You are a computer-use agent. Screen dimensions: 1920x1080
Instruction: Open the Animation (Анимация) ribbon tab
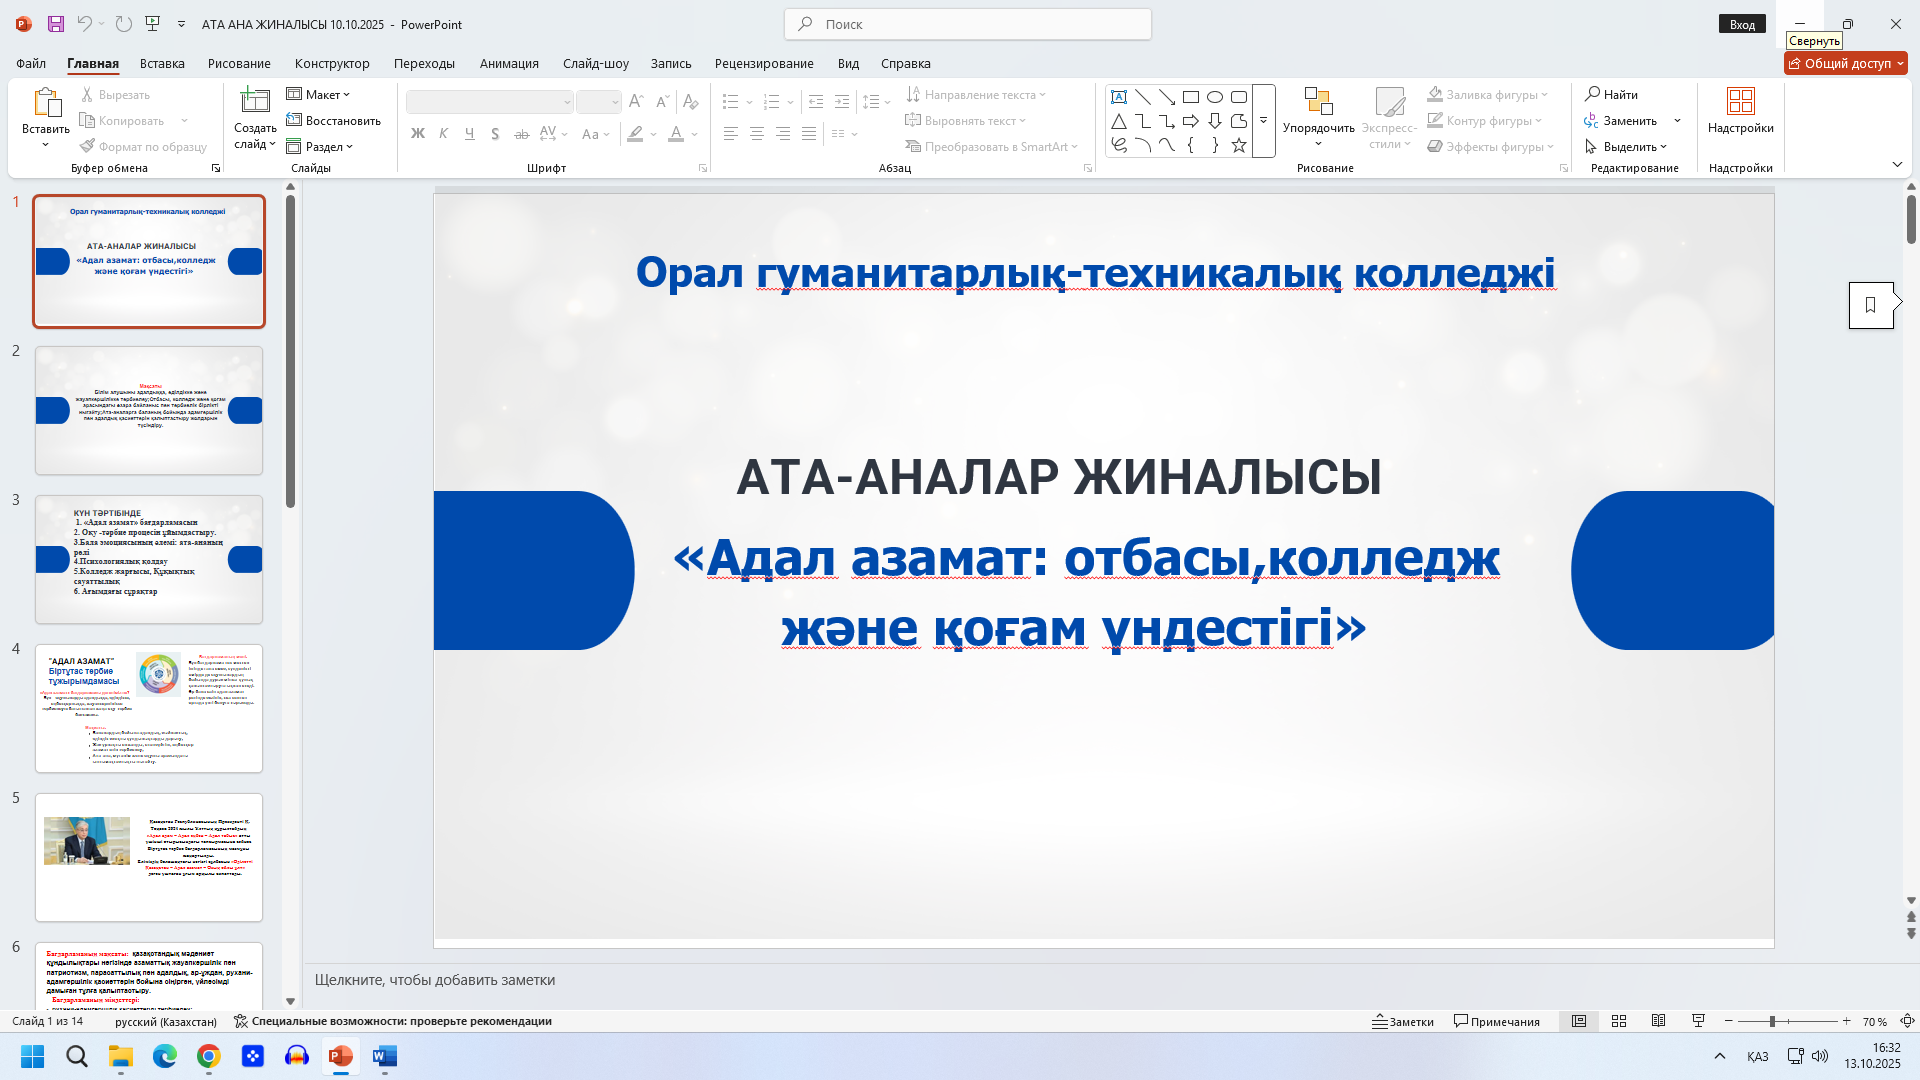pos(509,63)
